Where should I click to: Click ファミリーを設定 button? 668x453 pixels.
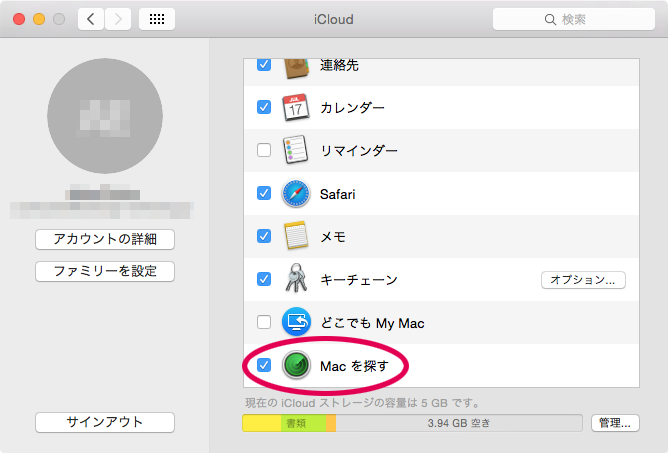105,271
